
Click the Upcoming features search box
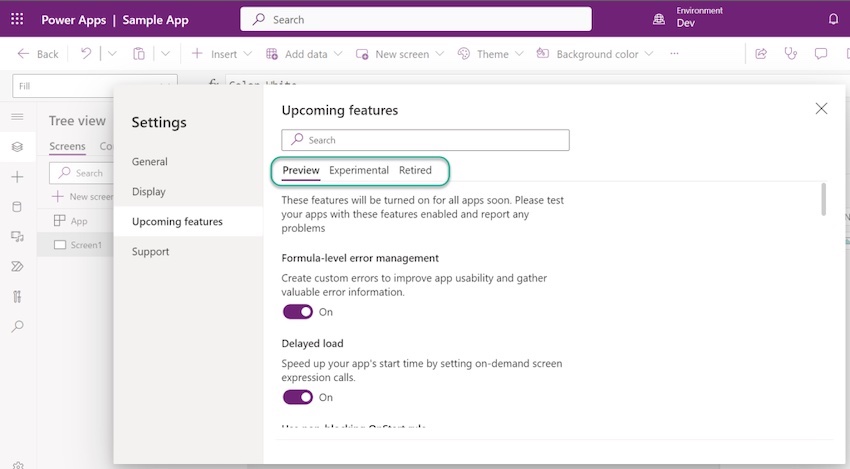point(426,140)
